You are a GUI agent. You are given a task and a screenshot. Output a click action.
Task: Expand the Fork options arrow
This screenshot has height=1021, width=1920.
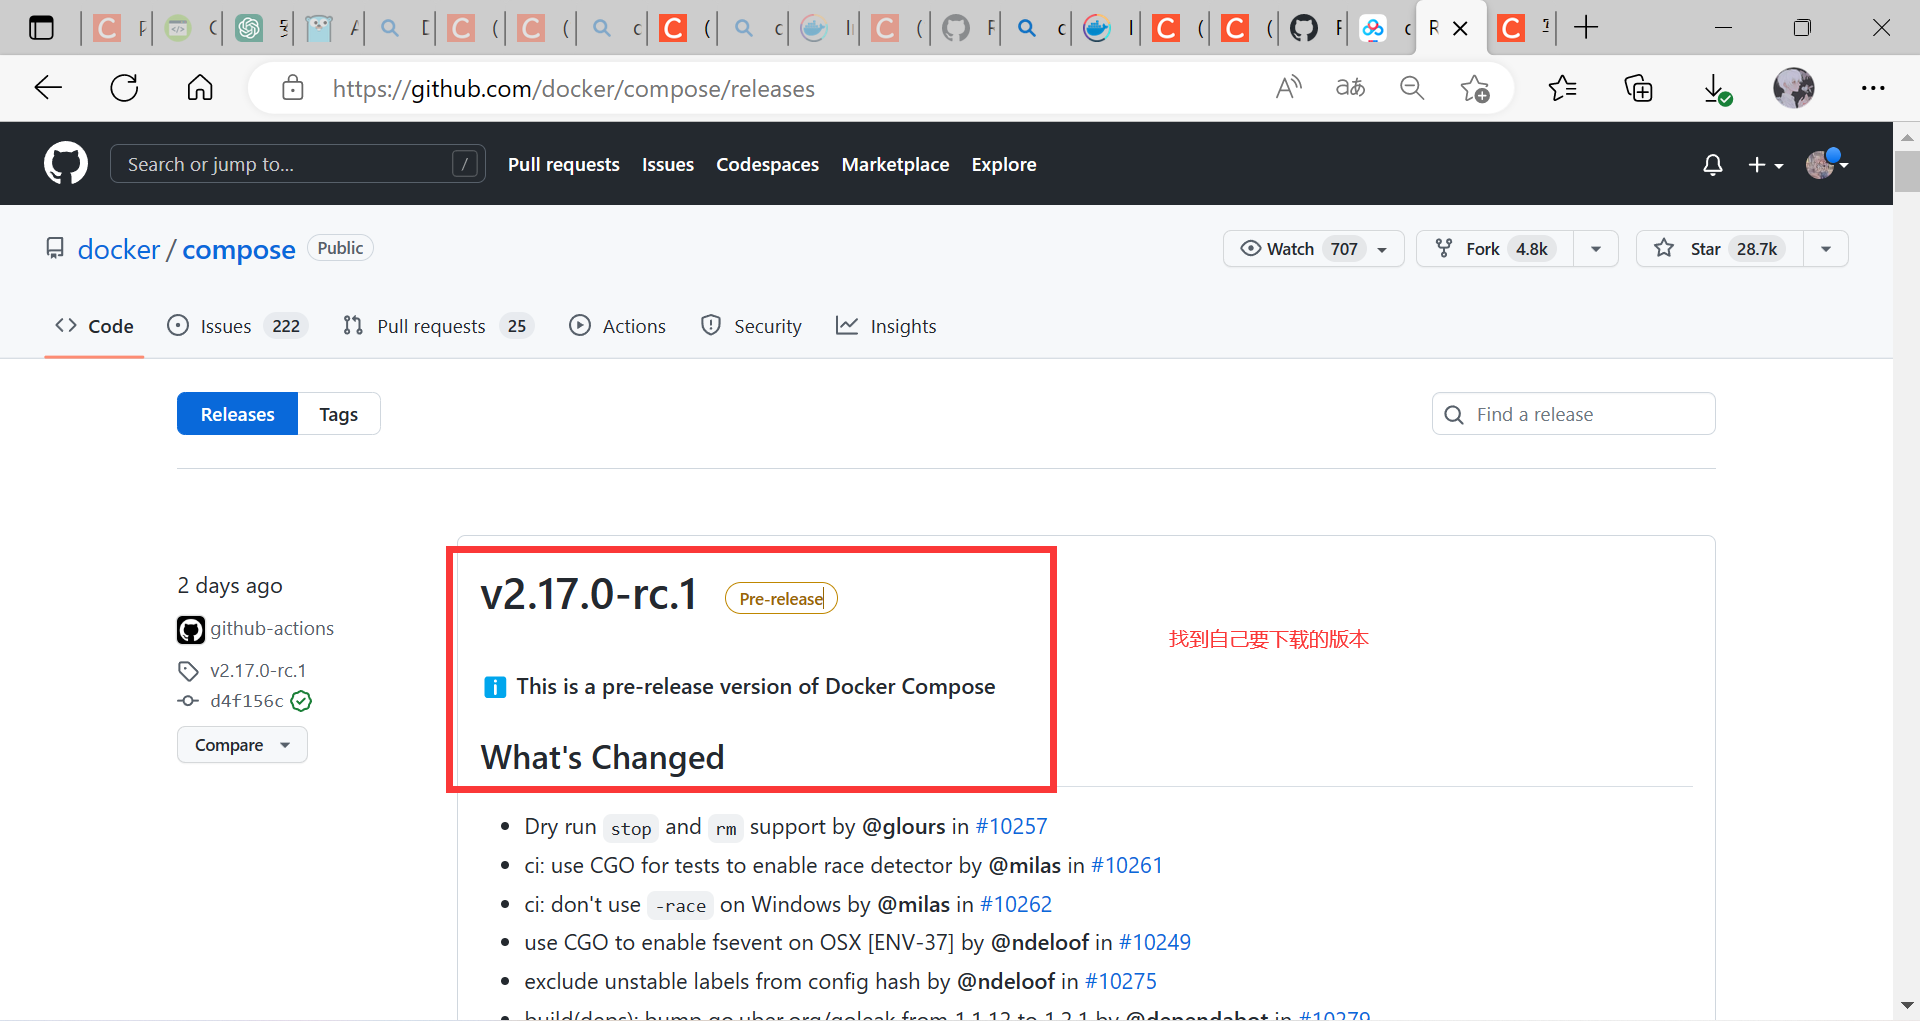(1596, 249)
